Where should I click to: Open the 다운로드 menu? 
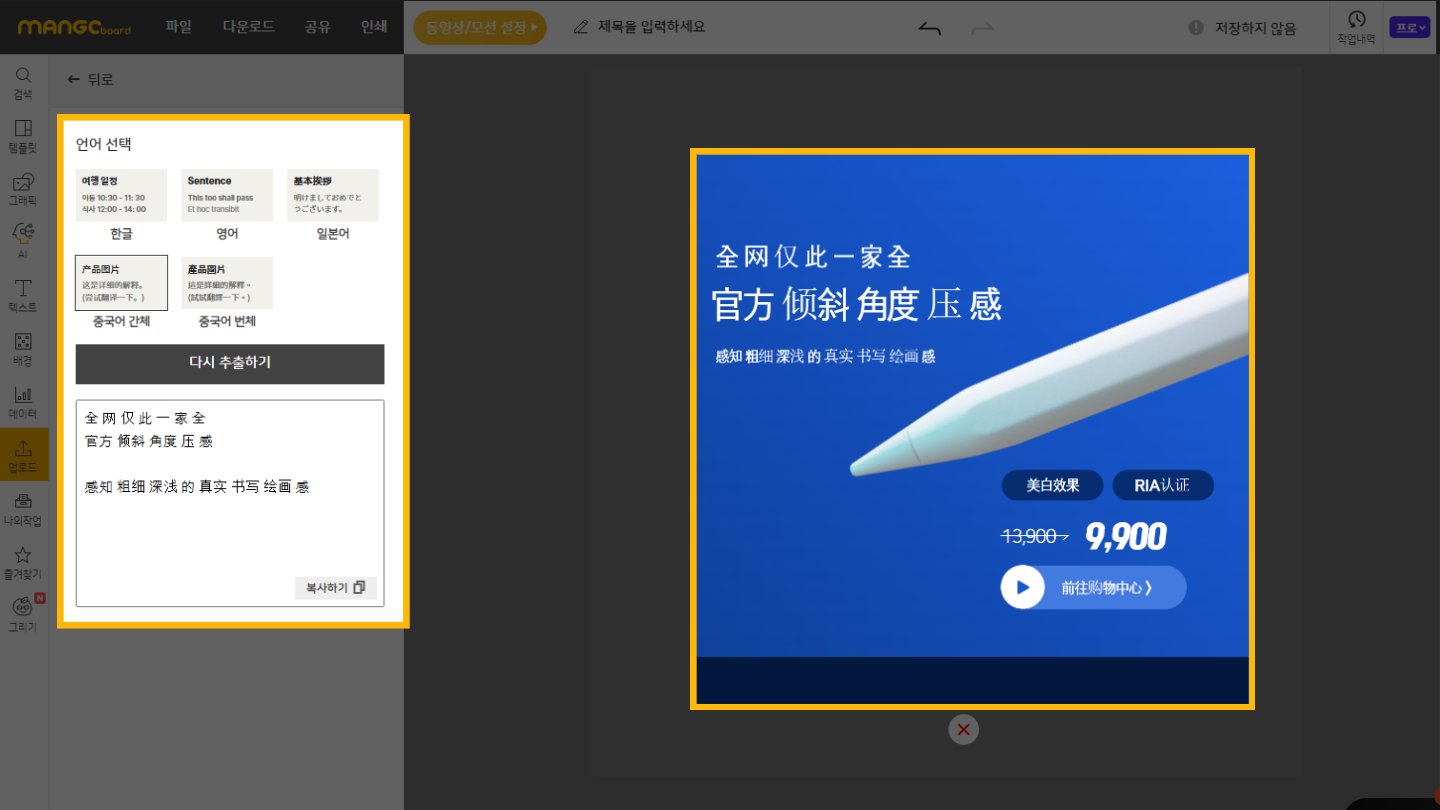[x=248, y=27]
